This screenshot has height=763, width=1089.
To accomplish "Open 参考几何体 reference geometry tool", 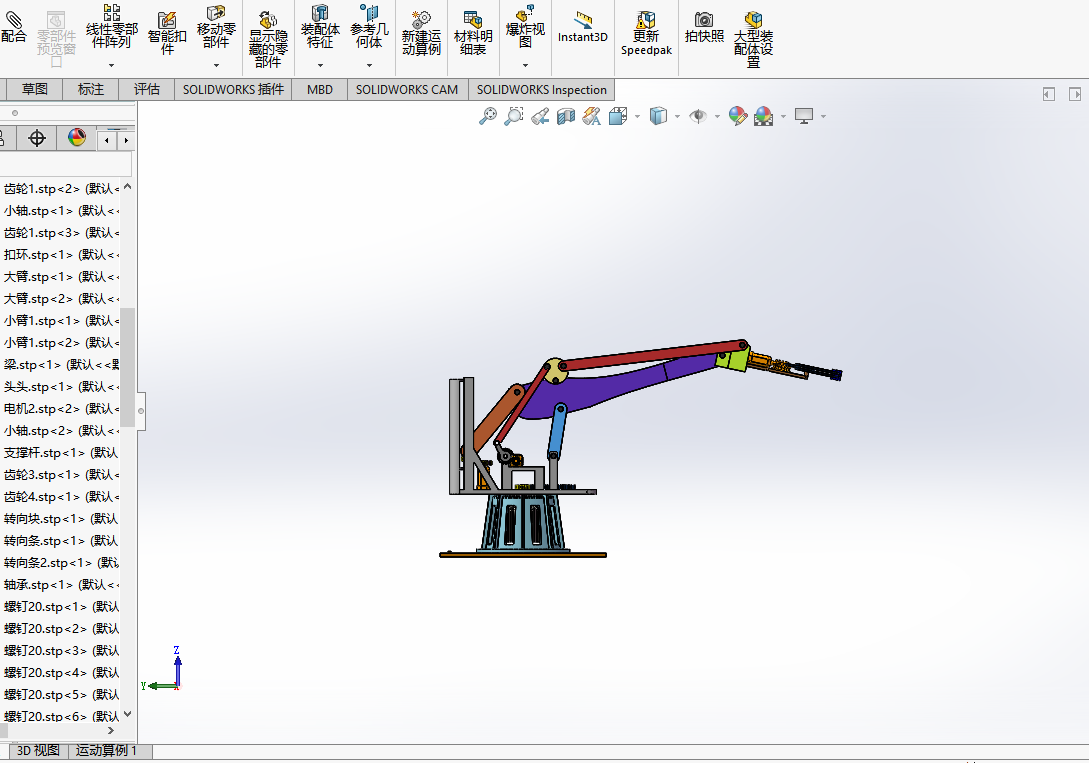I will pyautogui.click(x=369, y=26).
